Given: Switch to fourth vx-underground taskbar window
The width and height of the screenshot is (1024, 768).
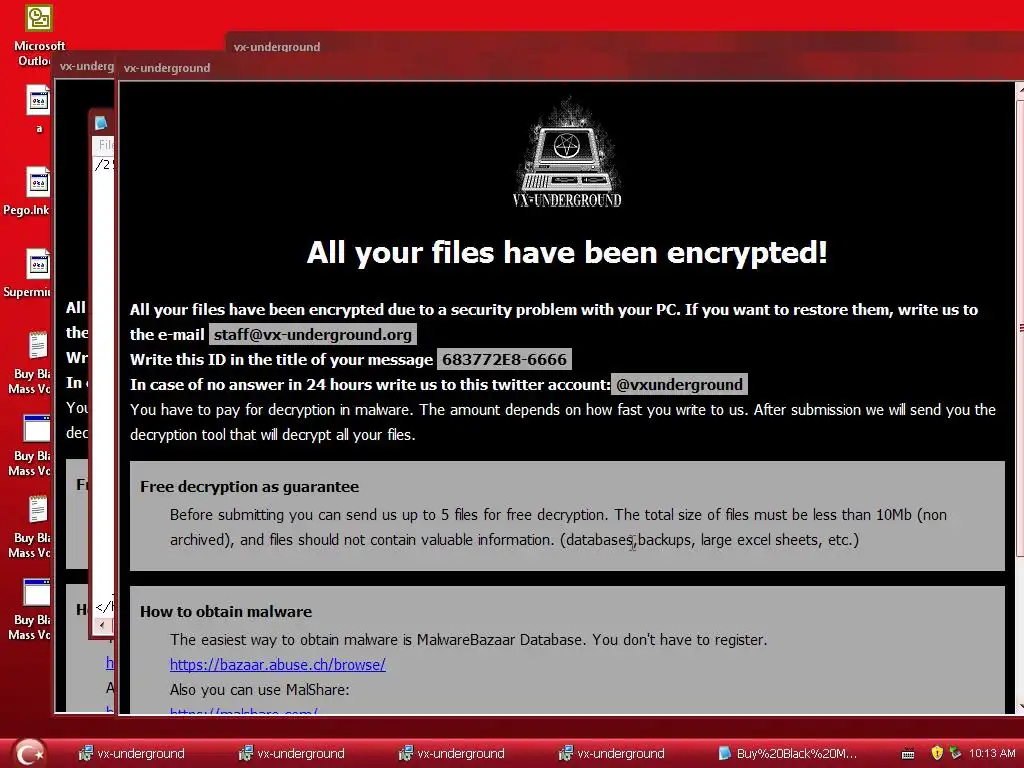Looking at the screenshot, I should [x=612, y=753].
